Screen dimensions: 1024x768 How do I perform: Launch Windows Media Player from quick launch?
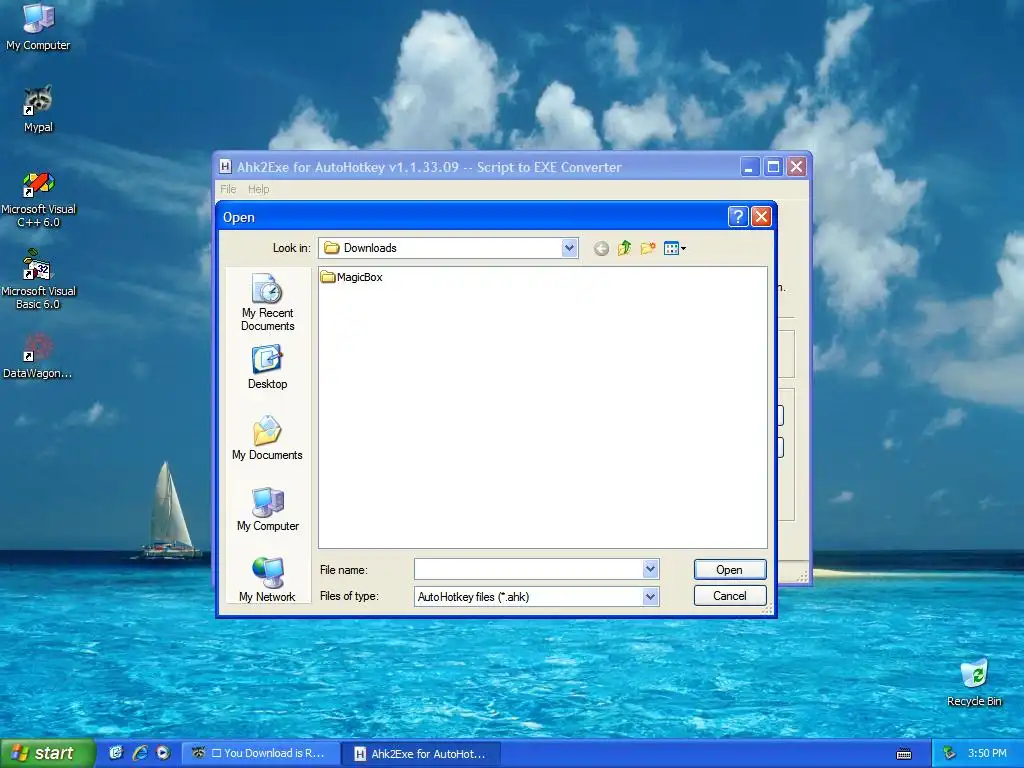coord(163,753)
